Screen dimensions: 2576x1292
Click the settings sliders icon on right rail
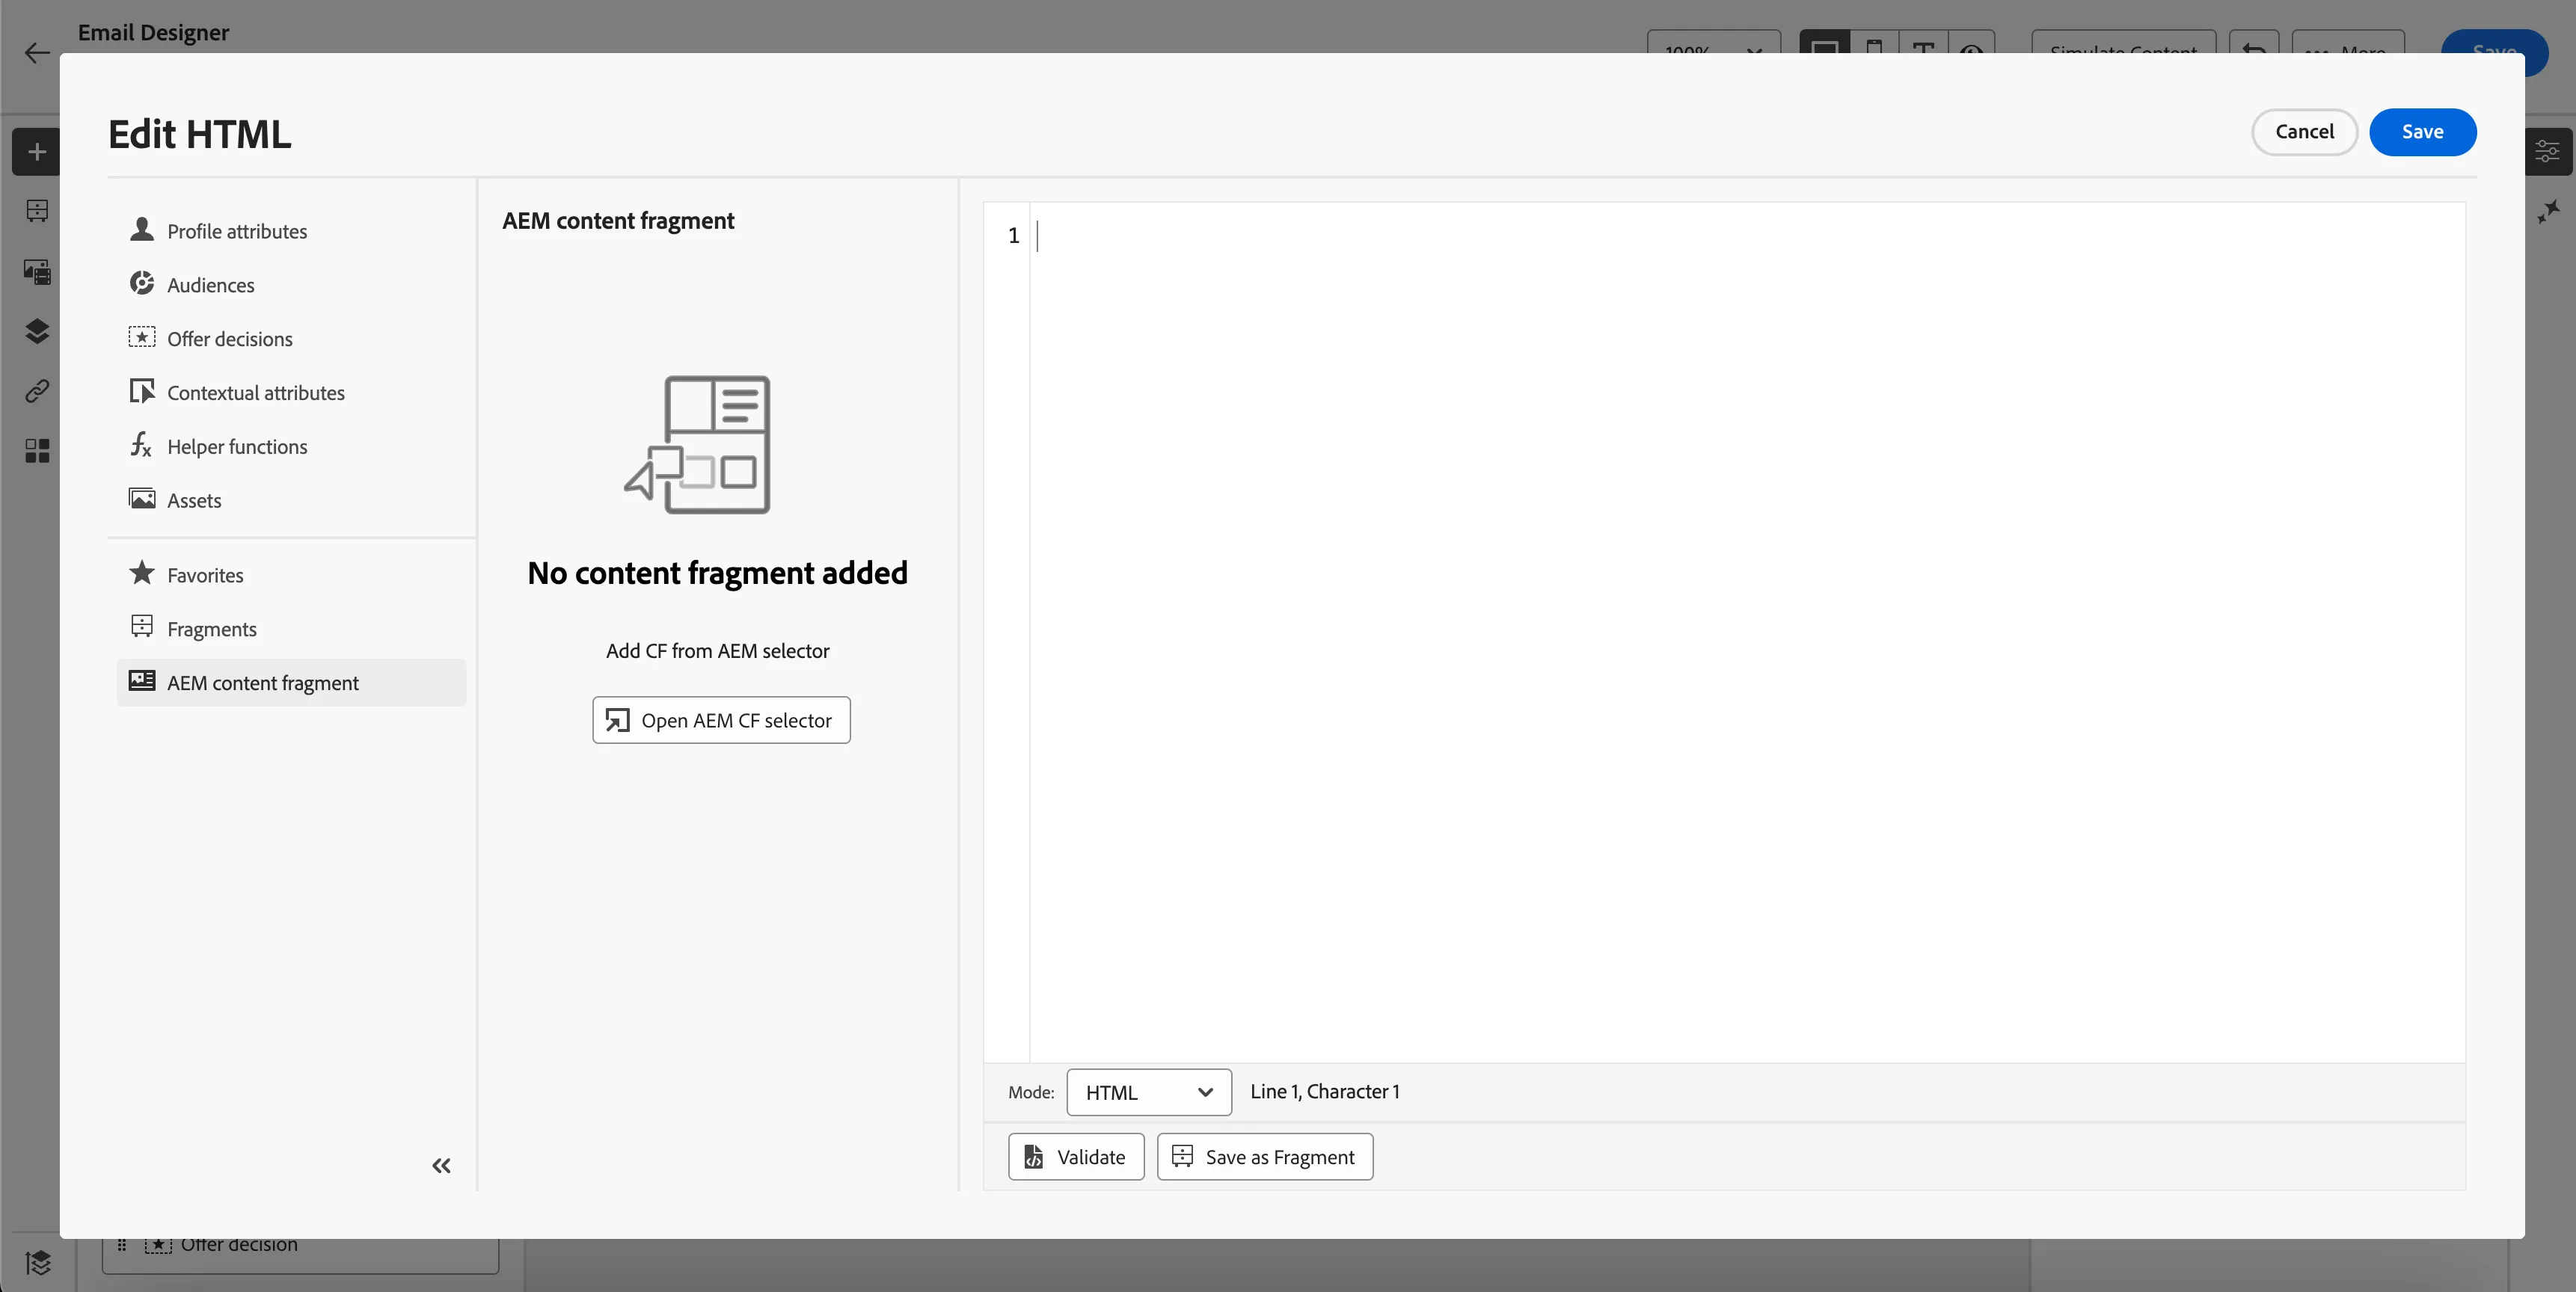point(2548,152)
